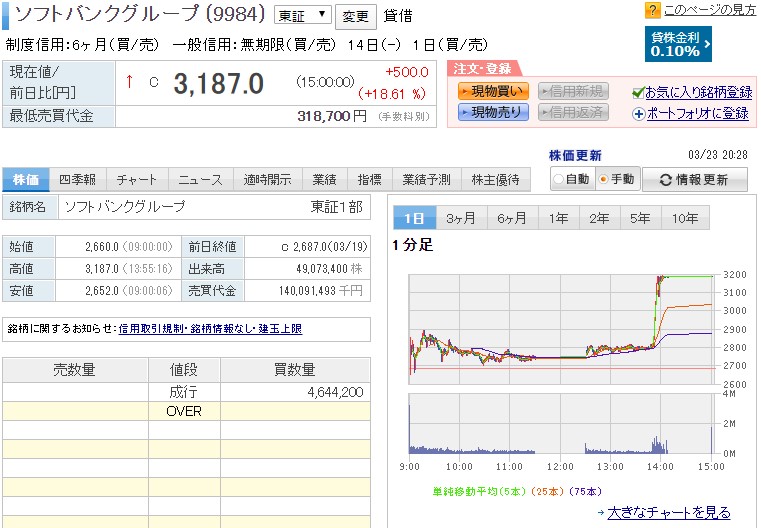Click the 情報更新 refresh button
761x528 pixels.
click(695, 180)
